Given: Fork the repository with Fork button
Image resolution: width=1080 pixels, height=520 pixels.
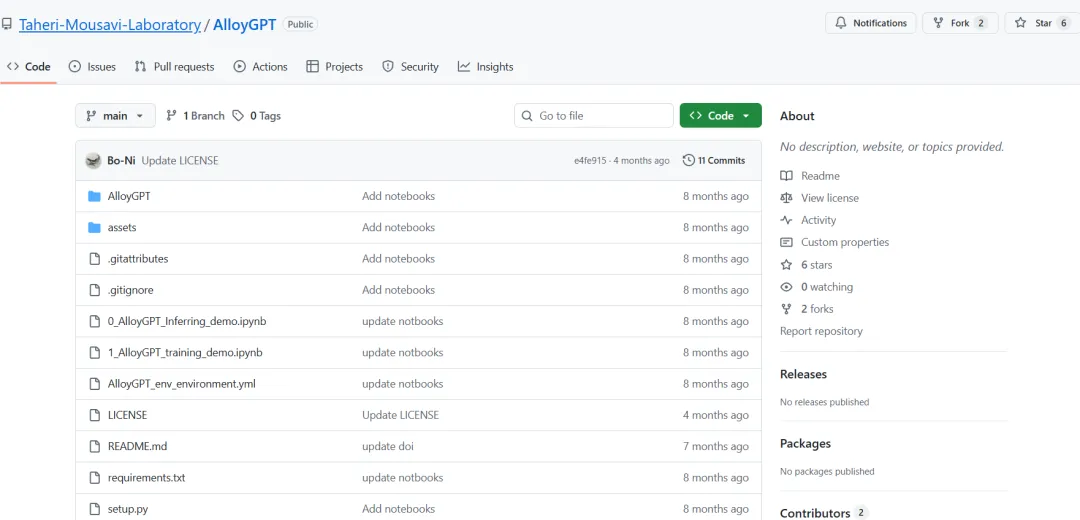Looking at the screenshot, I should pos(960,23).
